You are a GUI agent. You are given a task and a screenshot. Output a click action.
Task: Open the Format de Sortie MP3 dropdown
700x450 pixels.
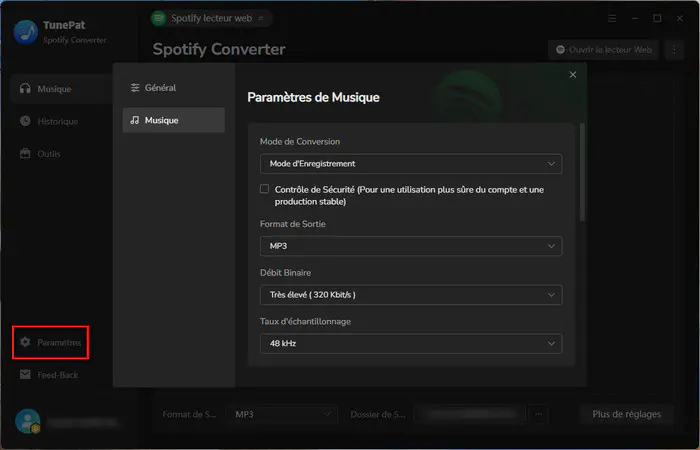[411, 246]
